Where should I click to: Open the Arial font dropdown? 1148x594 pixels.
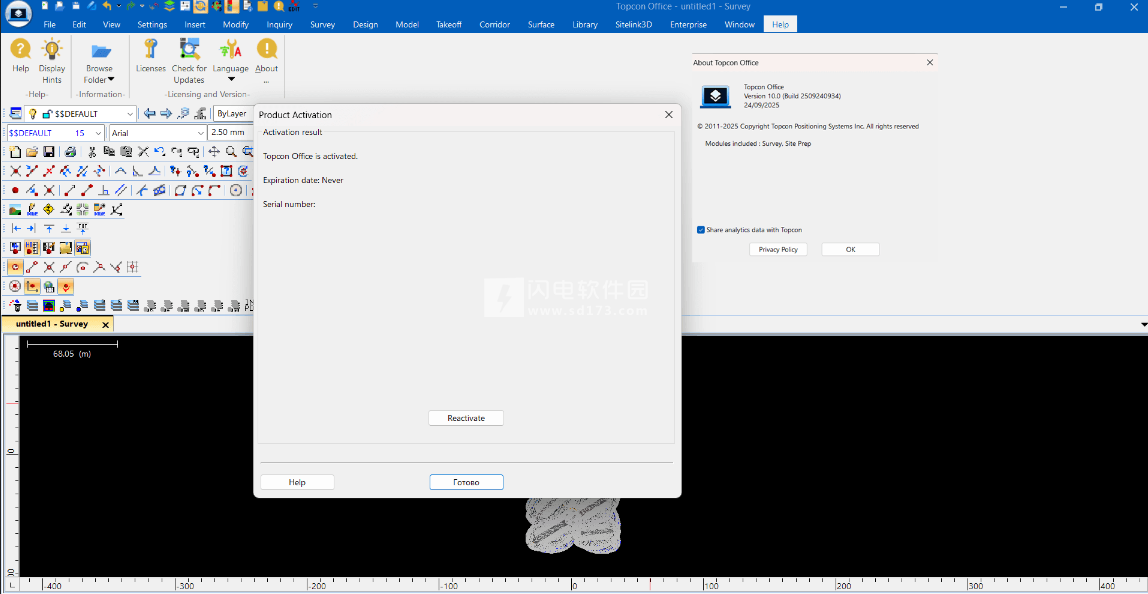tap(199, 133)
